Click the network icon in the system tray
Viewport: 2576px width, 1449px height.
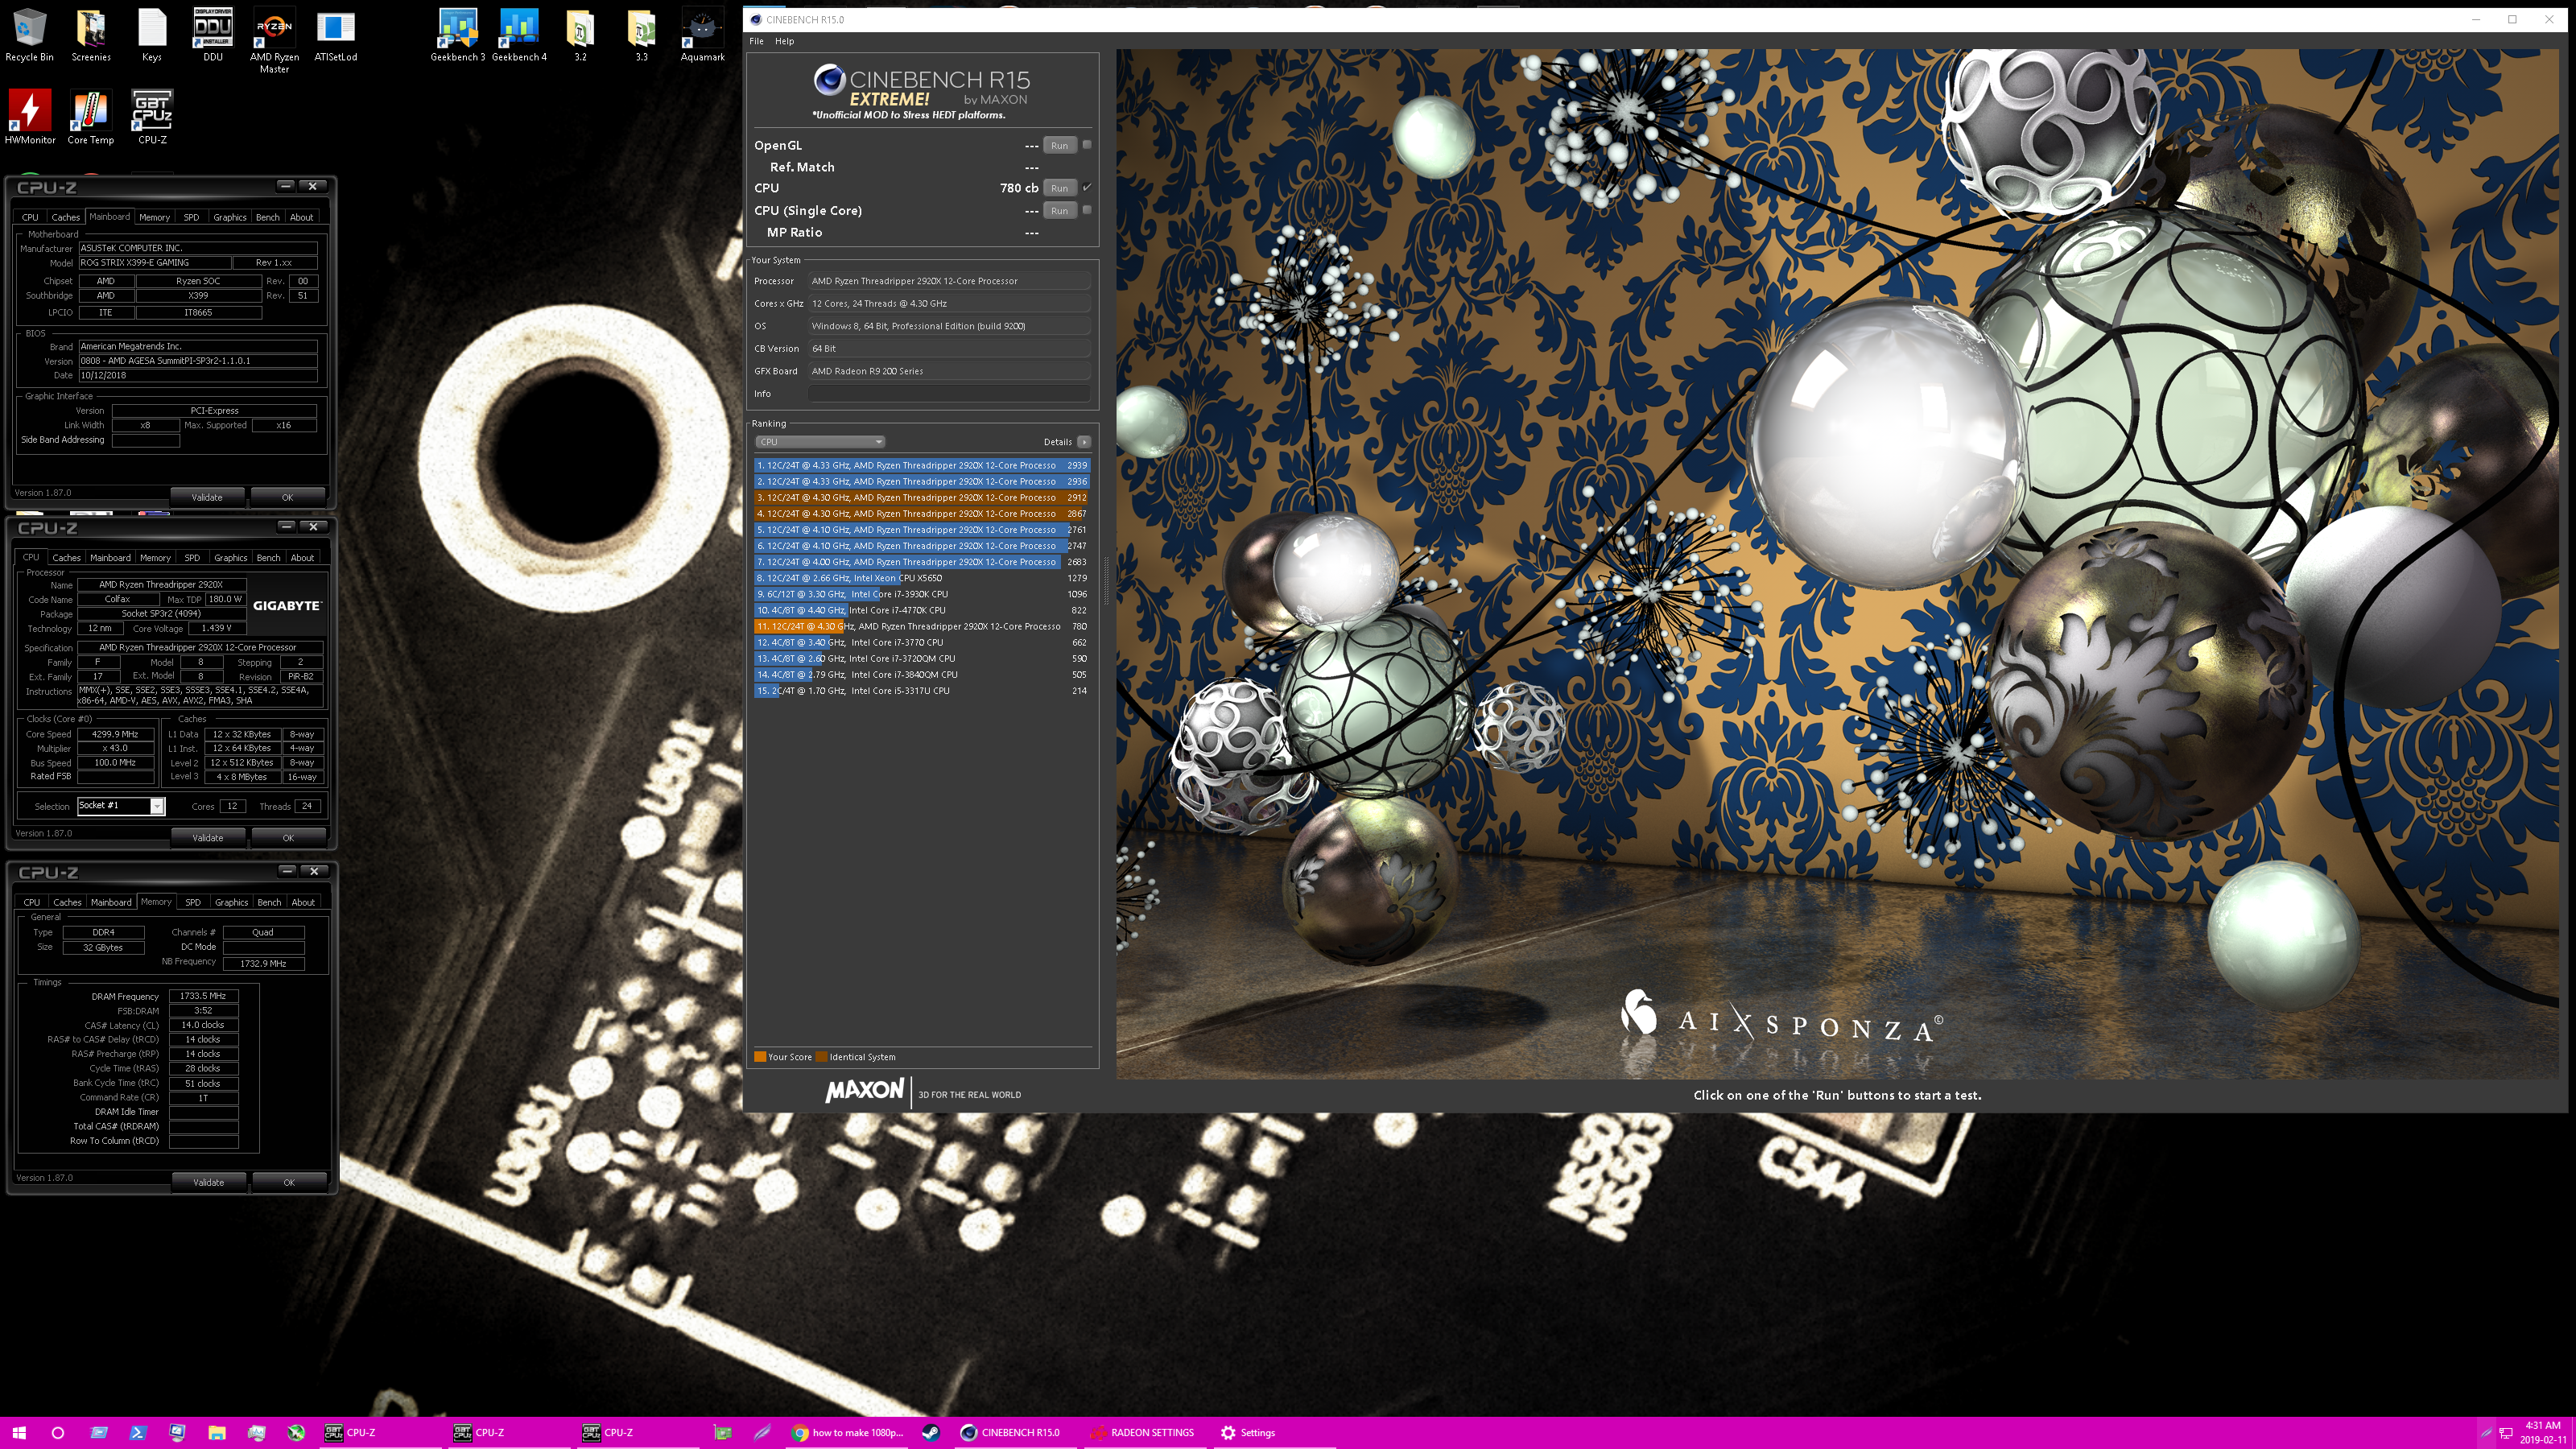pos(2506,1433)
